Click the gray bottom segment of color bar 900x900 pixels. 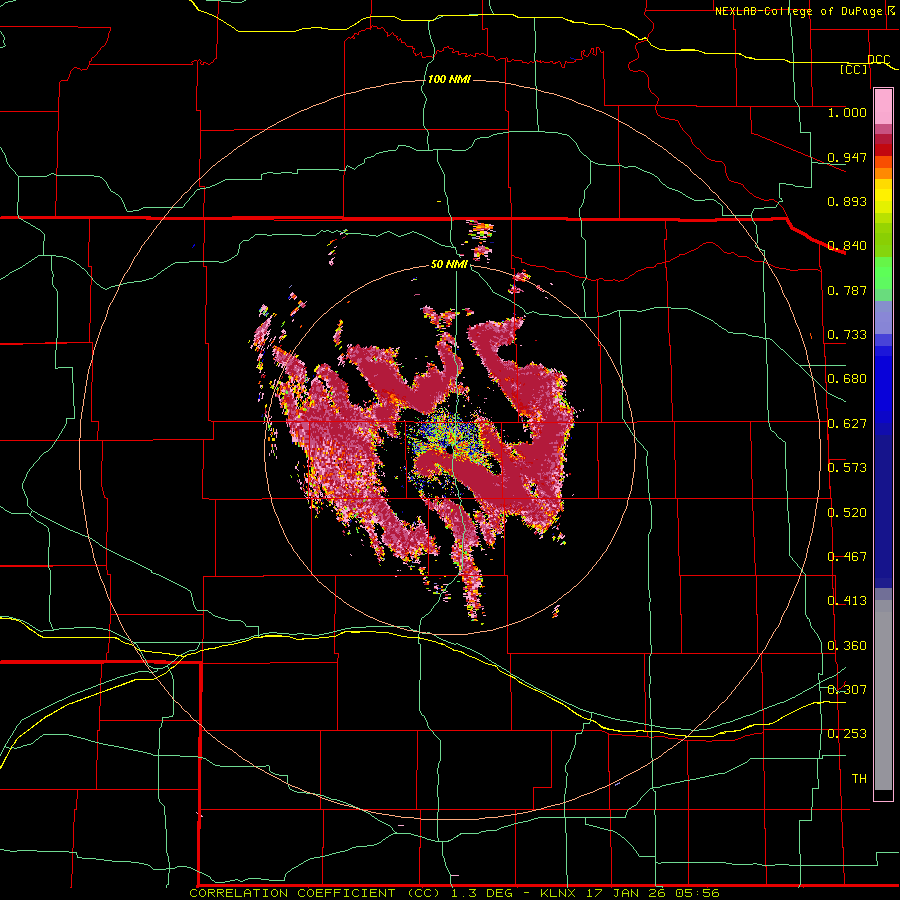tap(883, 695)
